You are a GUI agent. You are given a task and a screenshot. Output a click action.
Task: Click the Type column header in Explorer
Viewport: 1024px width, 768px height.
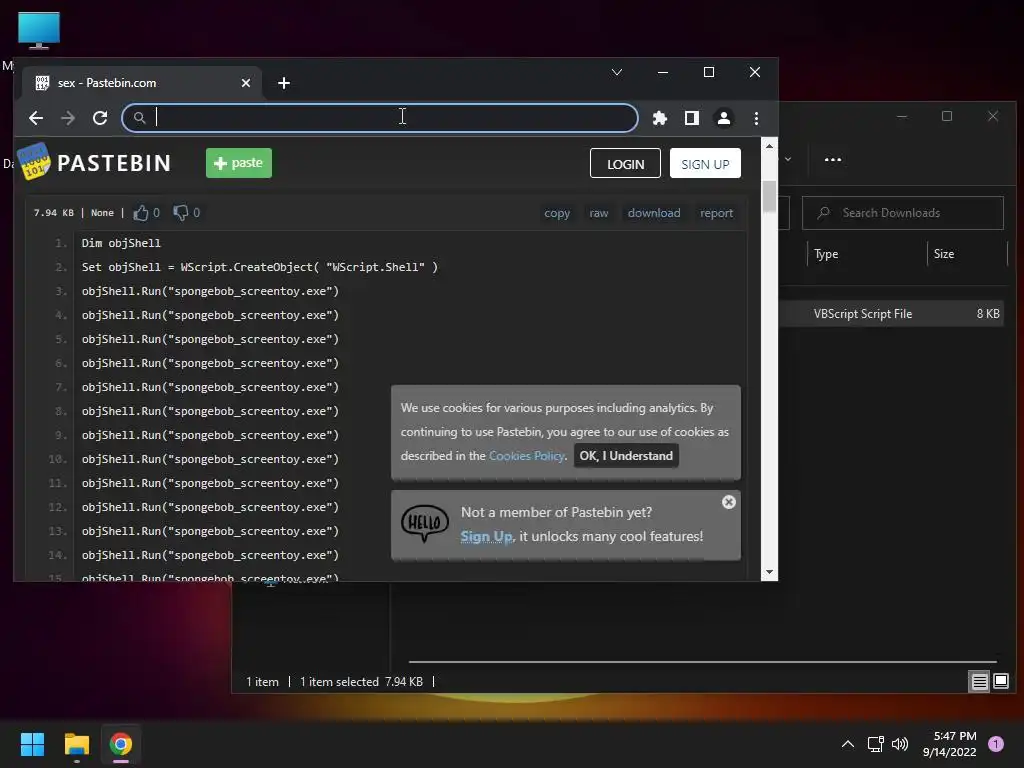(826, 254)
